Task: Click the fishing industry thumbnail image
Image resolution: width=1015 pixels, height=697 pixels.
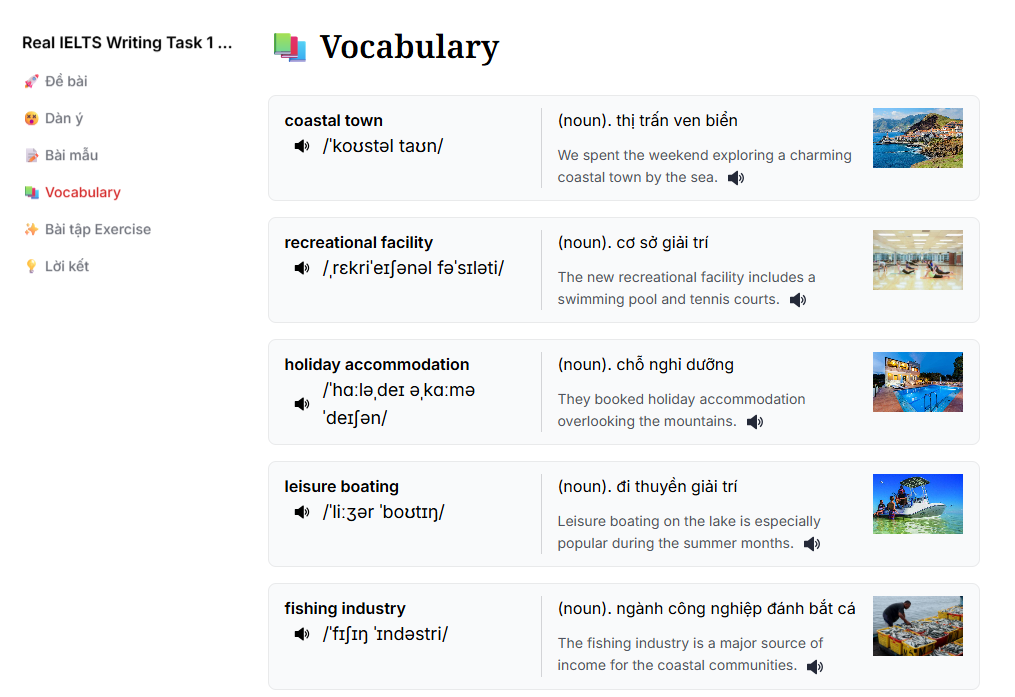Action: (917, 626)
